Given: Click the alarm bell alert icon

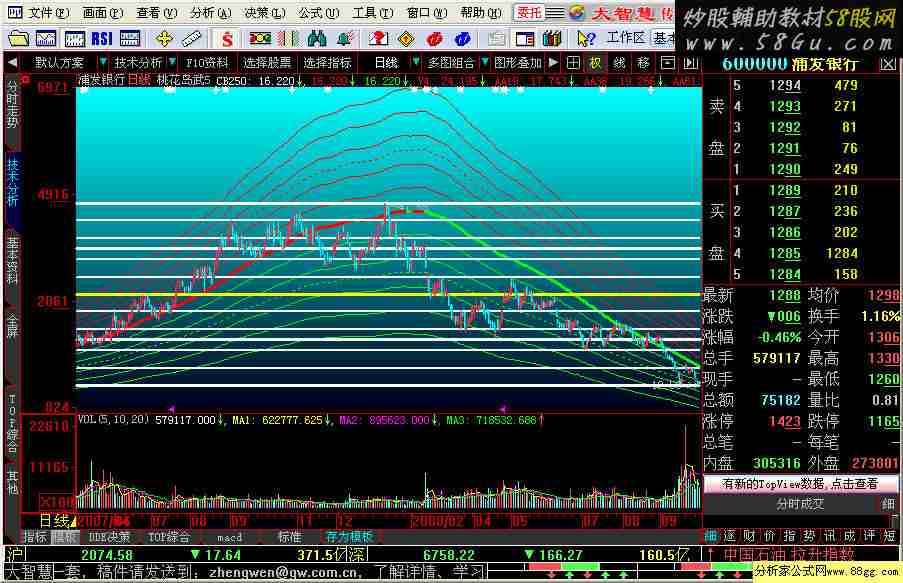Looking at the screenshot, I should point(345,39).
